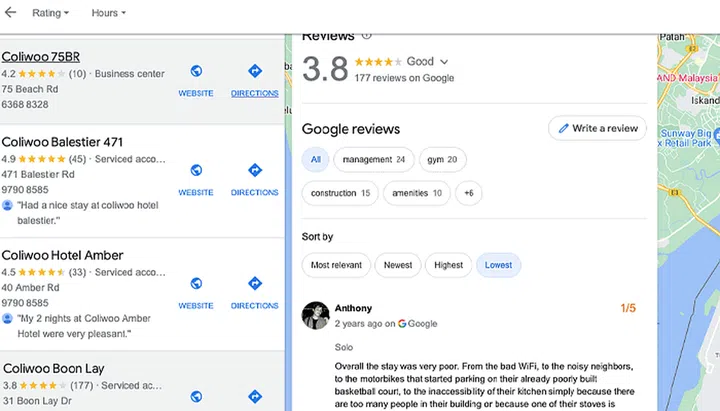The height and width of the screenshot is (411, 720).
Task: Sort reviews by Highest
Action: coord(448,265)
